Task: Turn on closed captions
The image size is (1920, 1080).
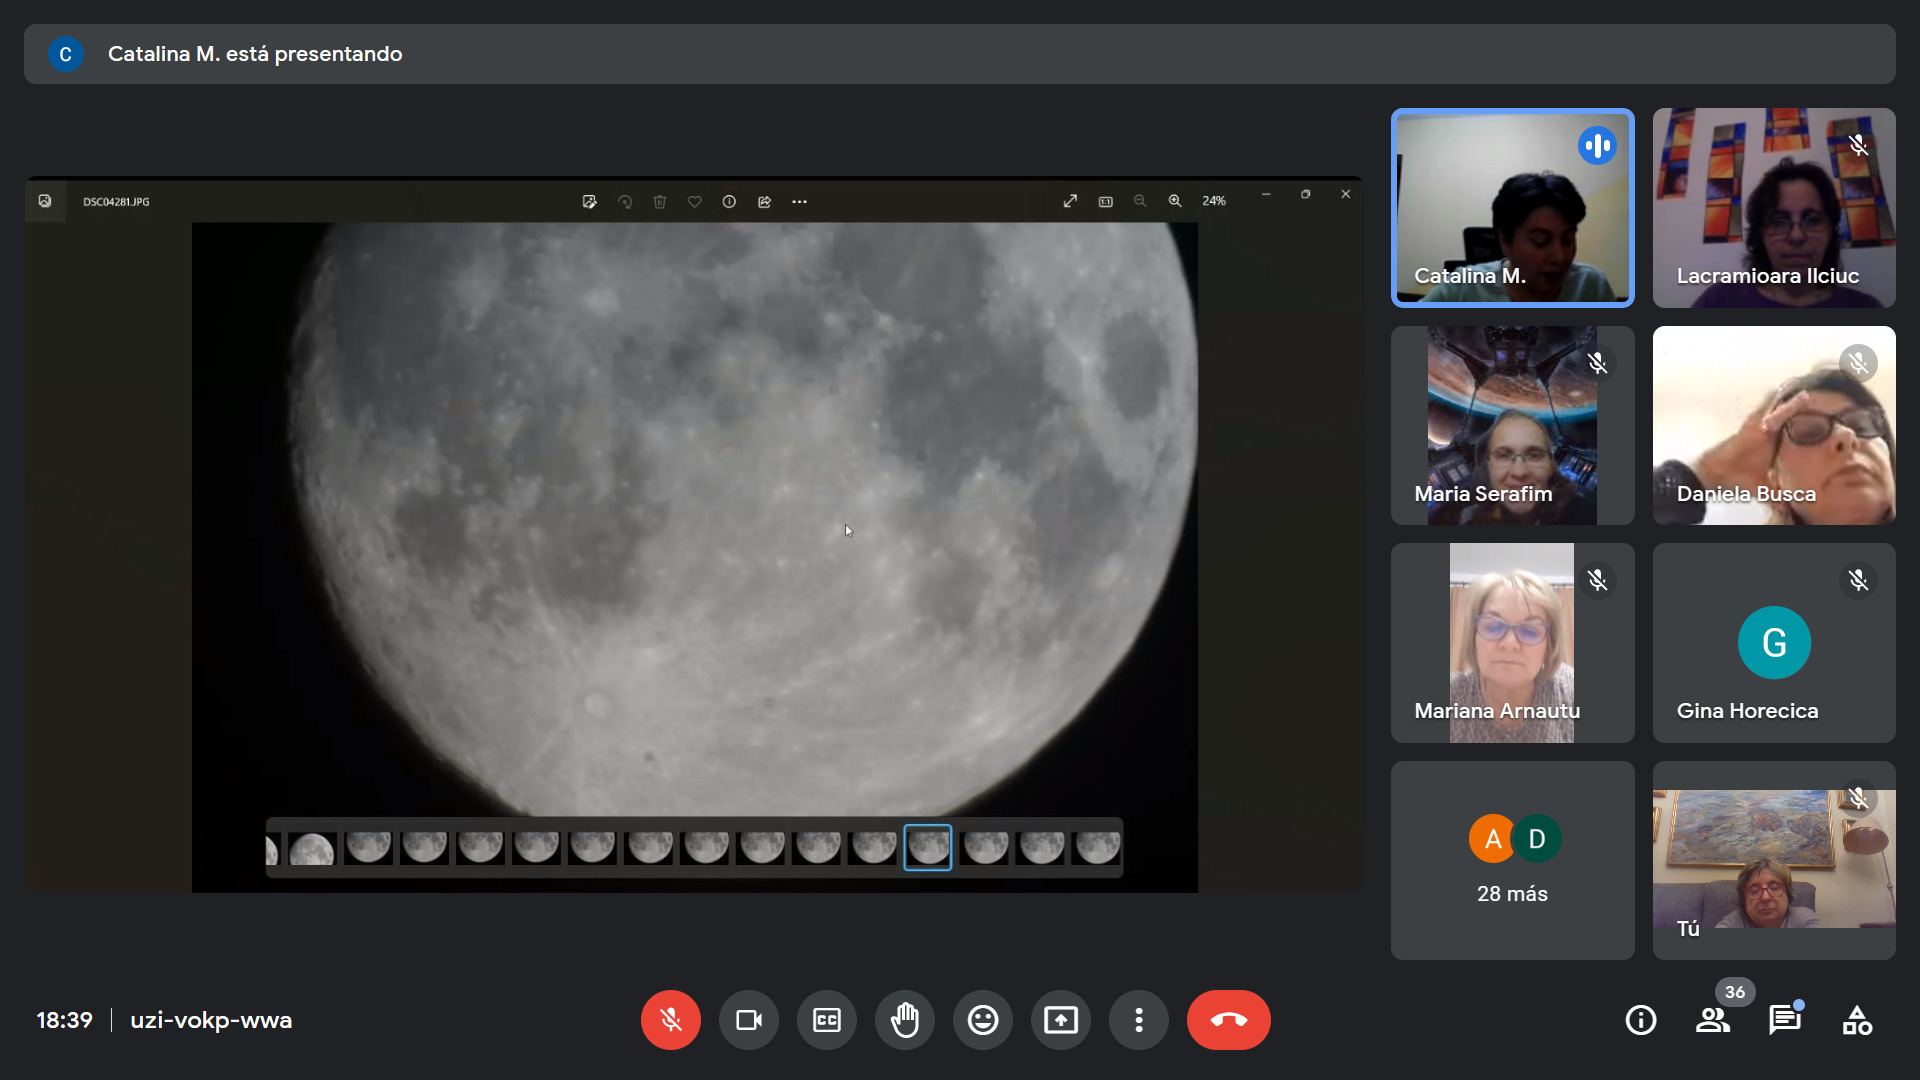Action: [x=826, y=1020]
